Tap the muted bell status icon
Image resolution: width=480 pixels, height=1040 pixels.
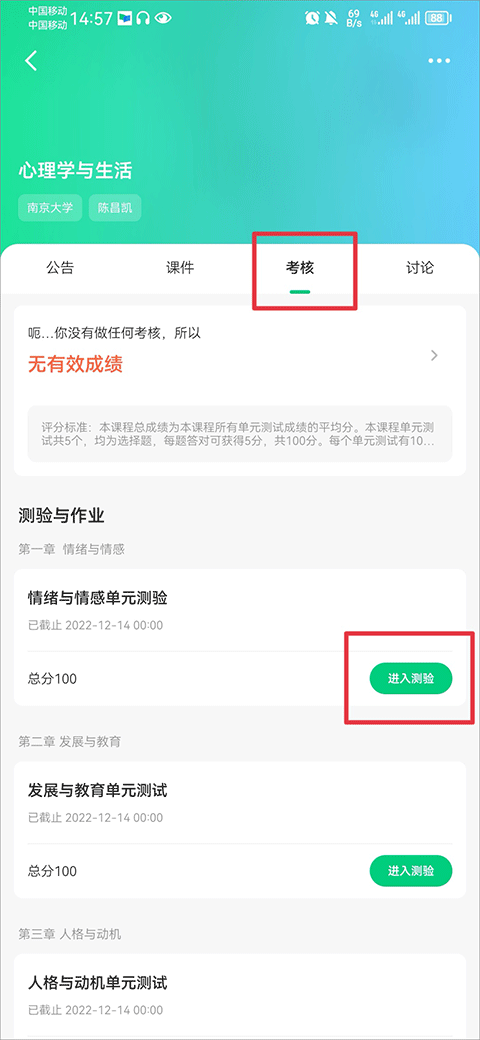331,19
